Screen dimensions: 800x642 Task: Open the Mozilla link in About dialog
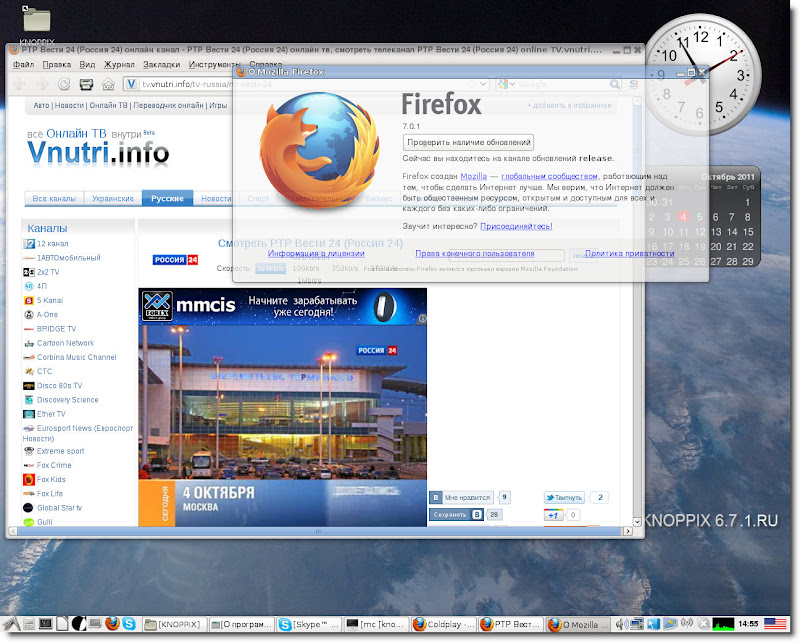pyautogui.click(x=473, y=176)
